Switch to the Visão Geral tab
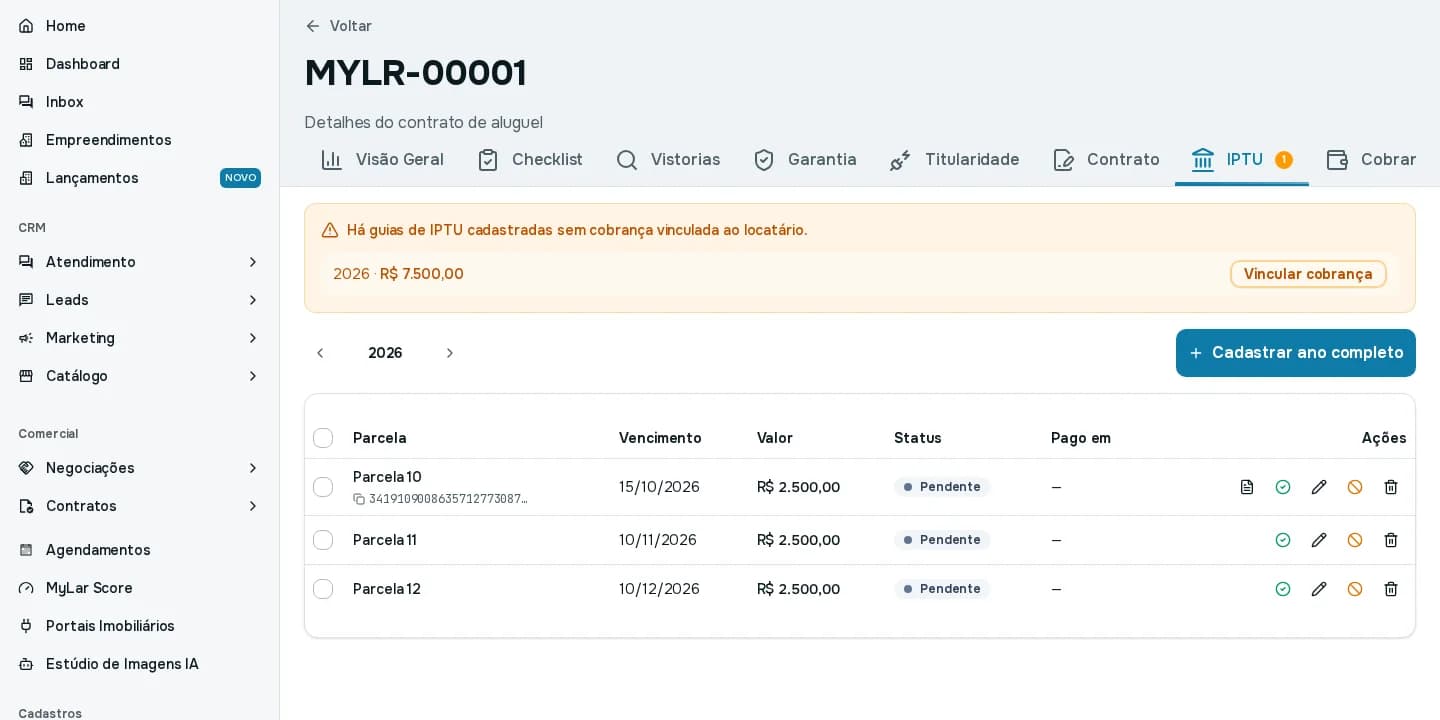The image size is (1440, 720). click(x=382, y=160)
